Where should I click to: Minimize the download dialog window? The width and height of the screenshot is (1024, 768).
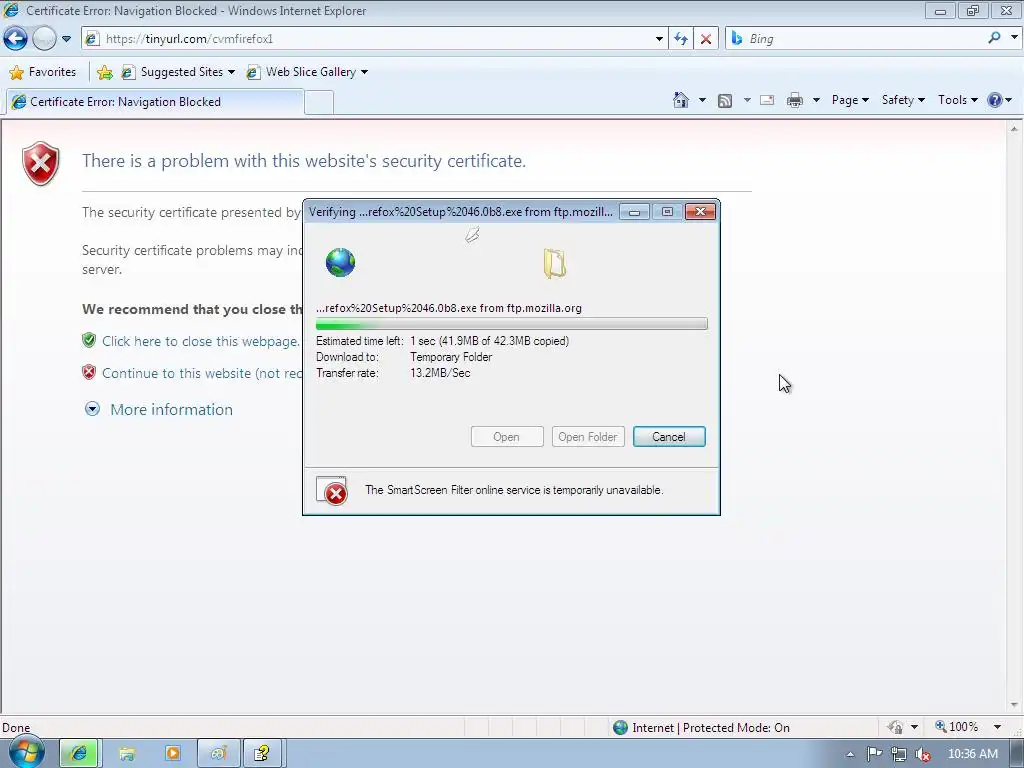634,212
